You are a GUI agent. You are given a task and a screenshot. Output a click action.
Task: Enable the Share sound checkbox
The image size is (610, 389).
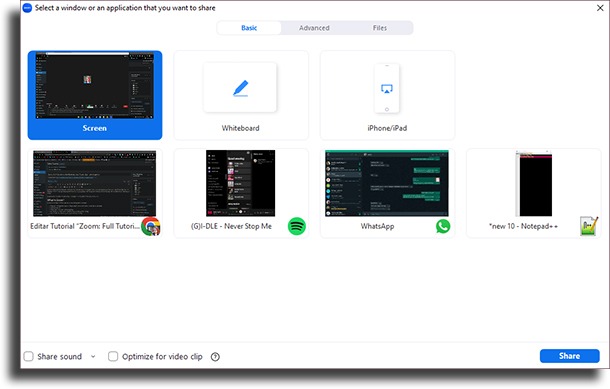(x=28, y=356)
